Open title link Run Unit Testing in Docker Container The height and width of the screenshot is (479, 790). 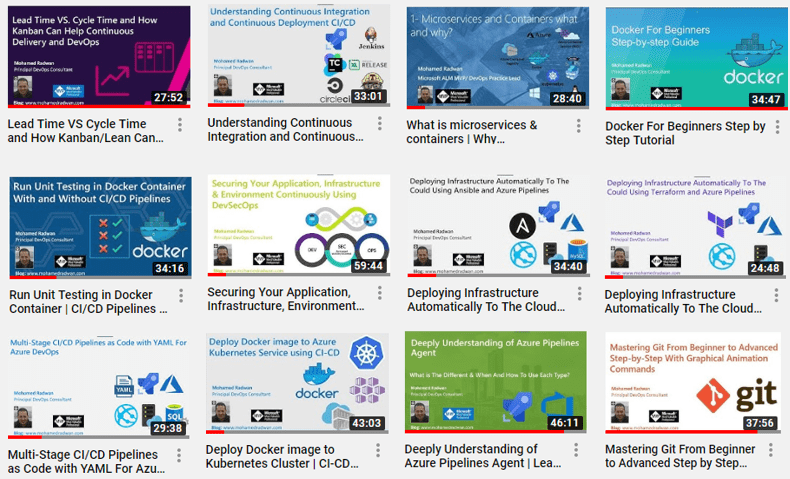tap(88, 302)
